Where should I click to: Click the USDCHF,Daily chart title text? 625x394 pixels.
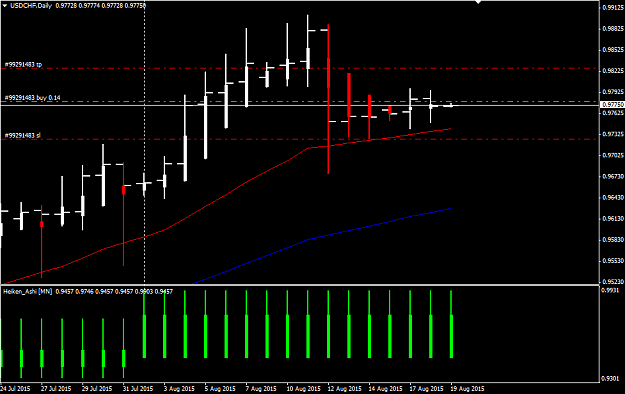coord(31,6)
